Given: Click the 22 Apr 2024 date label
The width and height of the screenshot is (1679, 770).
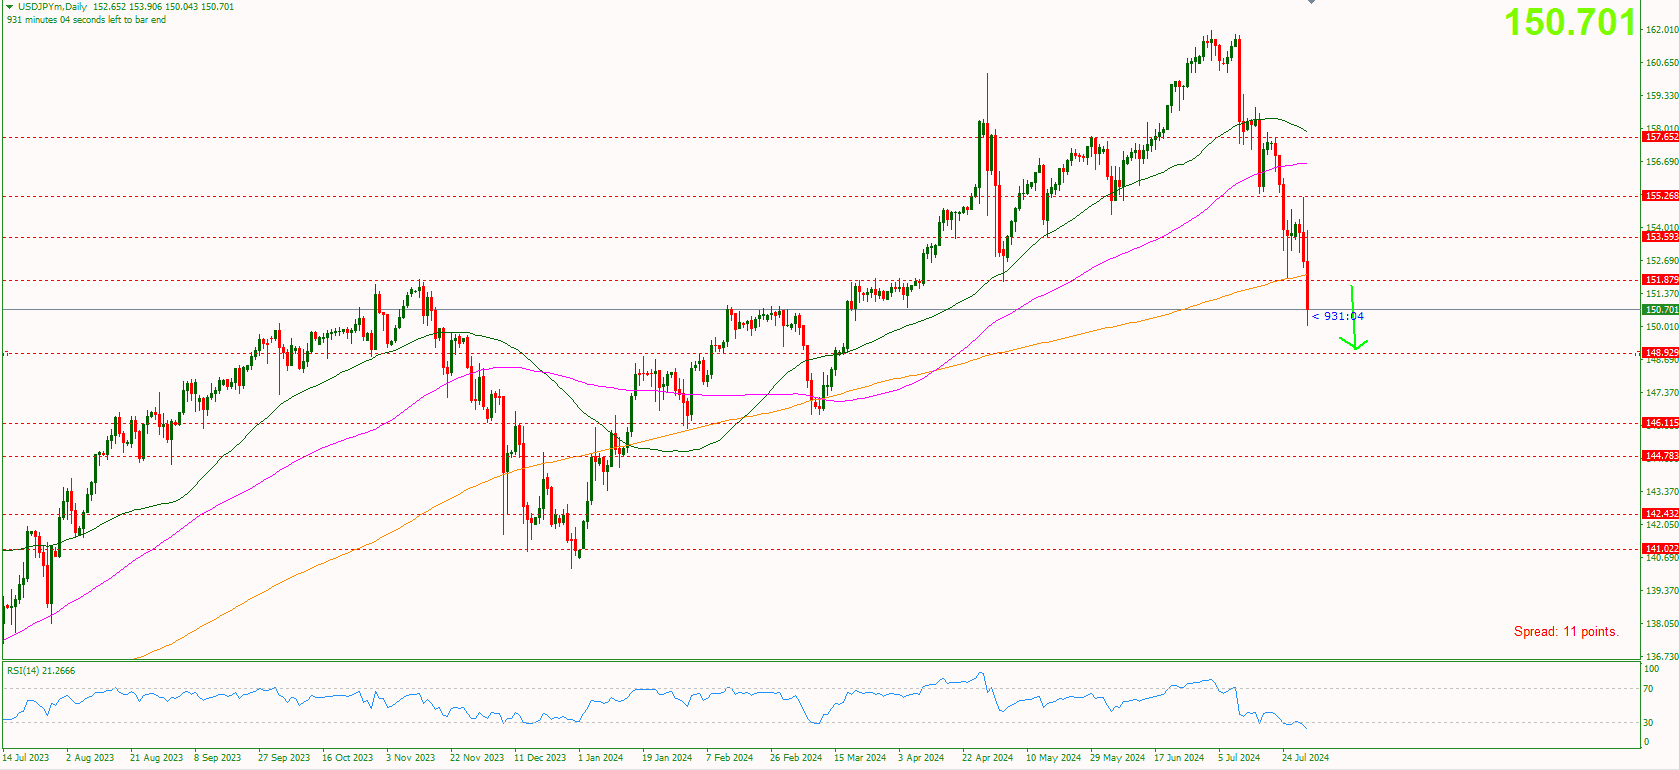Looking at the screenshot, I should coord(988,758).
